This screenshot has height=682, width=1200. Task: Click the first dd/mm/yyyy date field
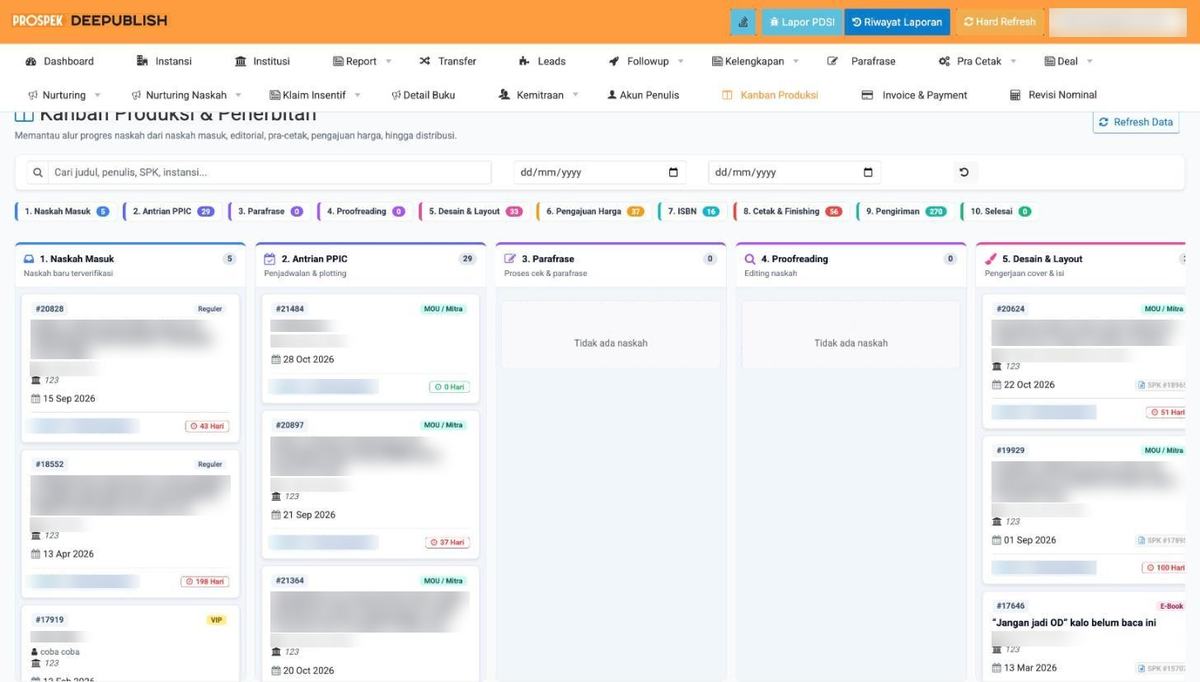coord(600,172)
